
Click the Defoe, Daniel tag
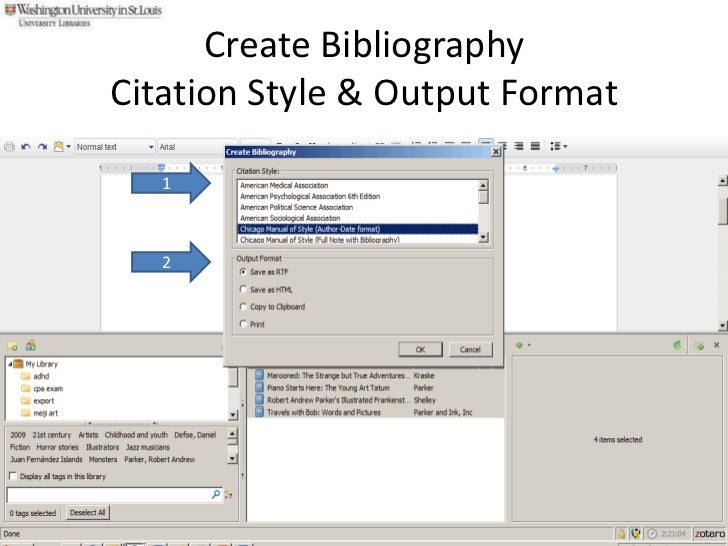pyautogui.click(x=195, y=435)
